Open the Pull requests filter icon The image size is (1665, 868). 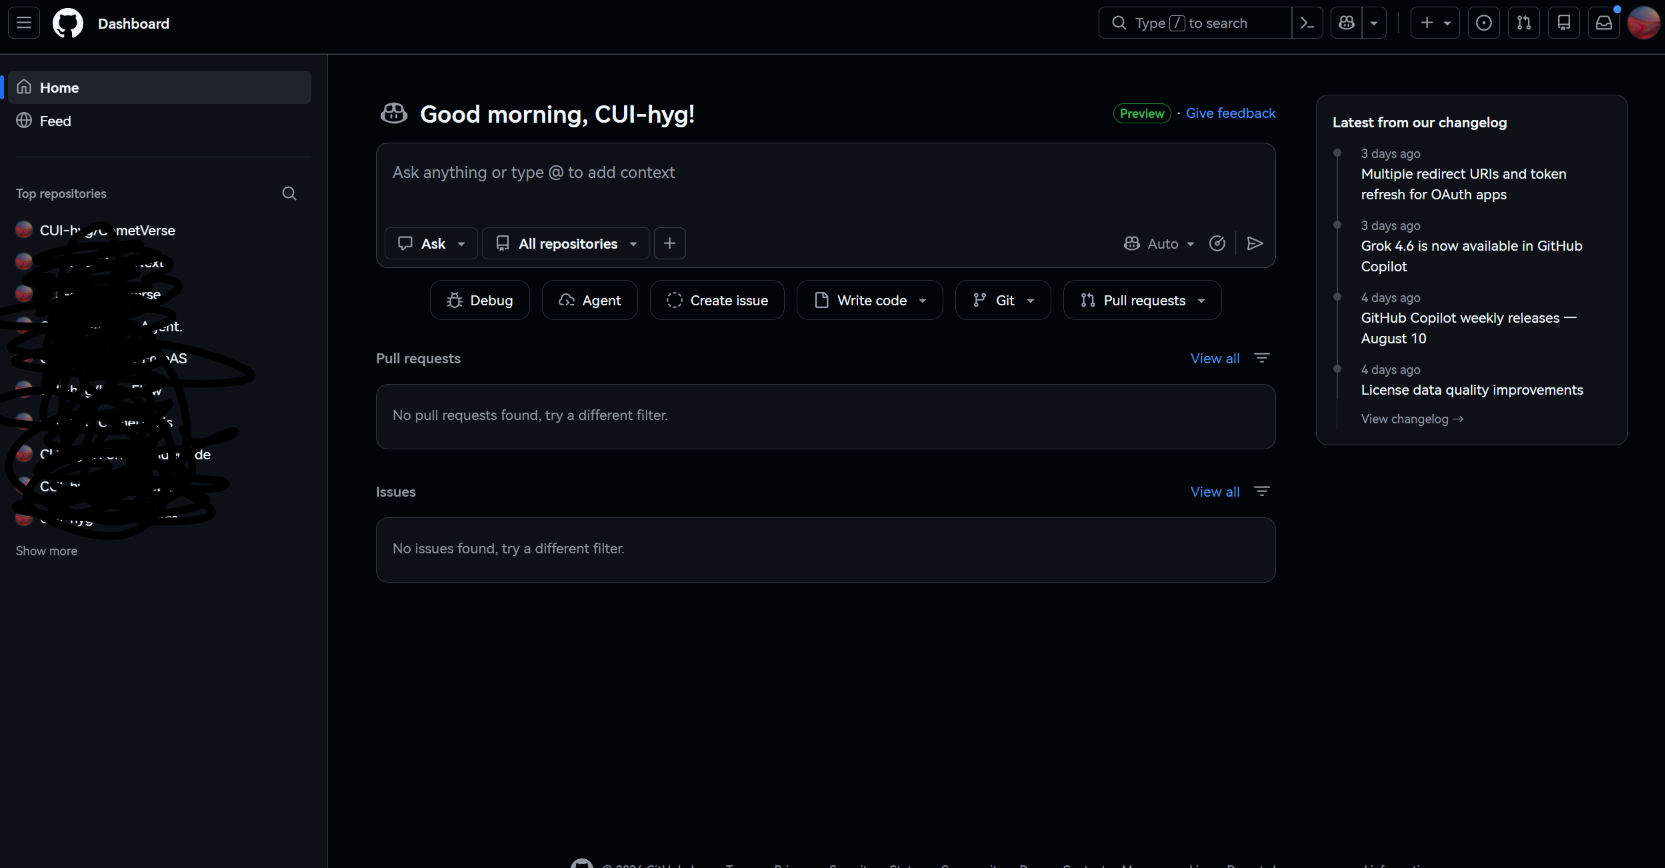[1262, 358]
